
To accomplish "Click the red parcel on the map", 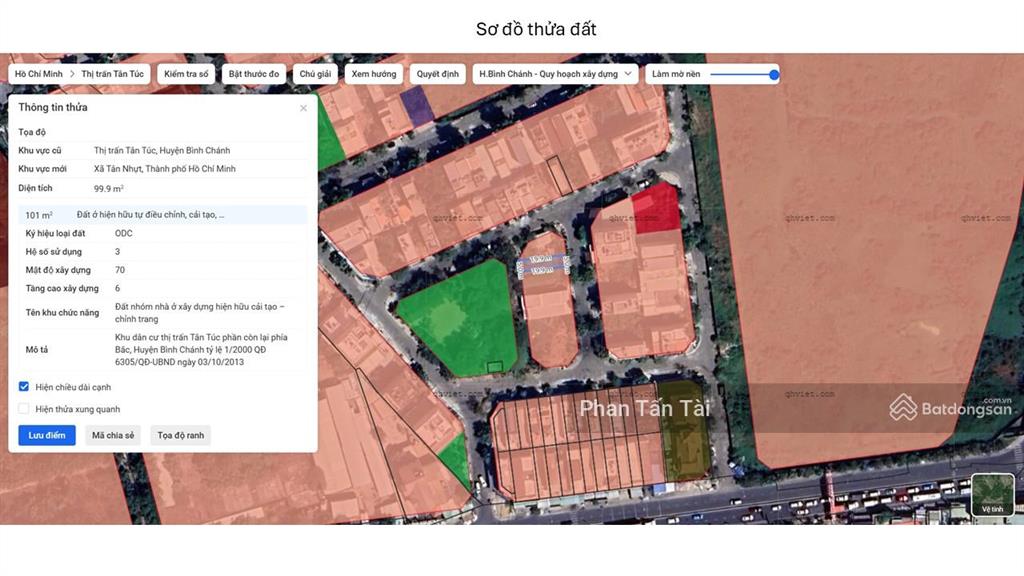I will 657,208.
